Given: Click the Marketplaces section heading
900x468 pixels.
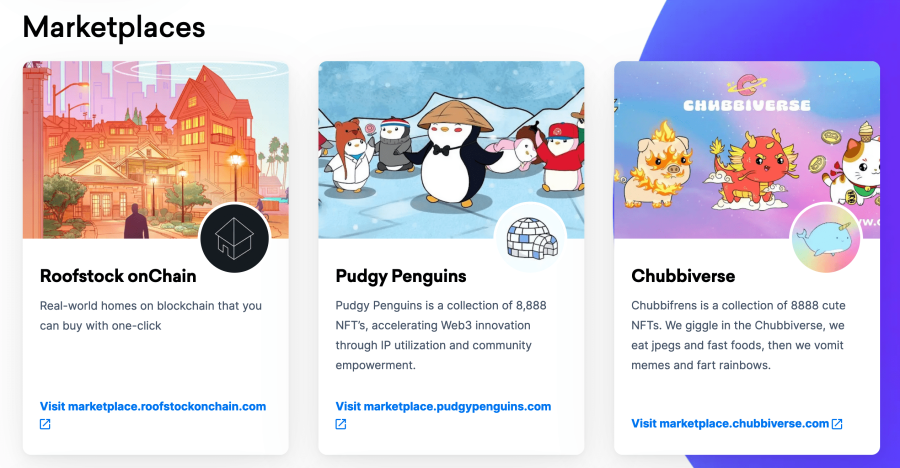Looking at the screenshot, I should point(114,28).
